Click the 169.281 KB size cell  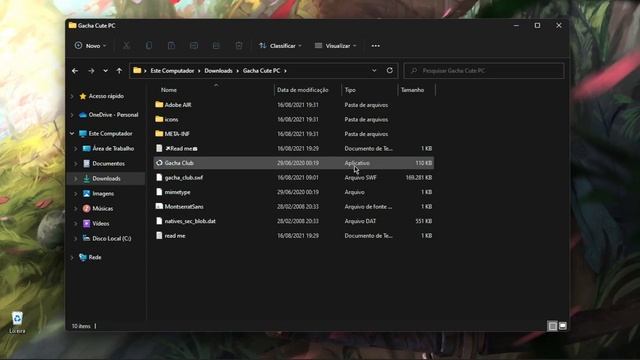[x=418, y=178]
